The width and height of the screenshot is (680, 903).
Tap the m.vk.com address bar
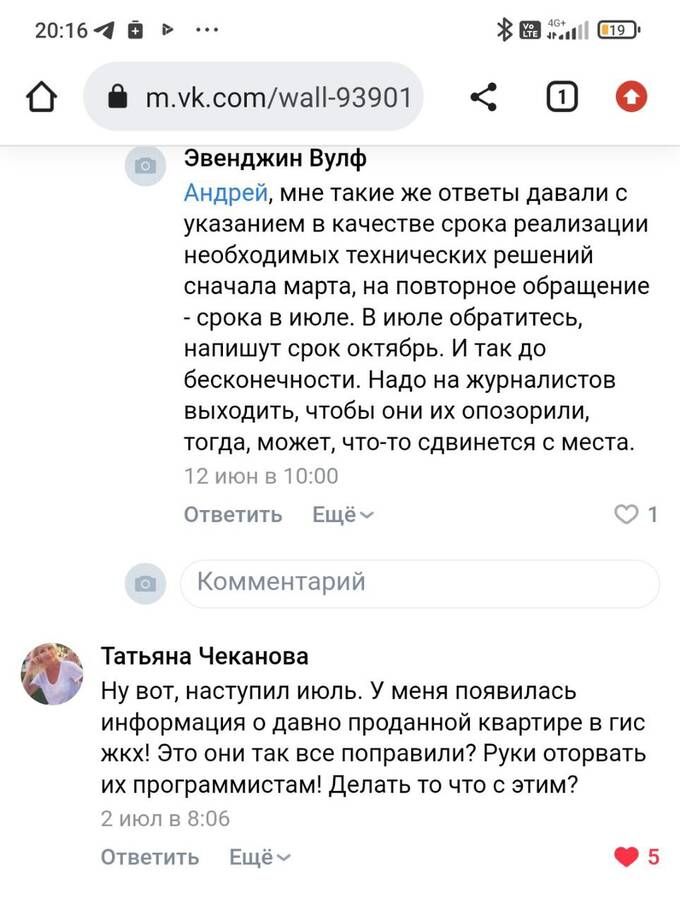pyautogui.click(x=253, y=97)
